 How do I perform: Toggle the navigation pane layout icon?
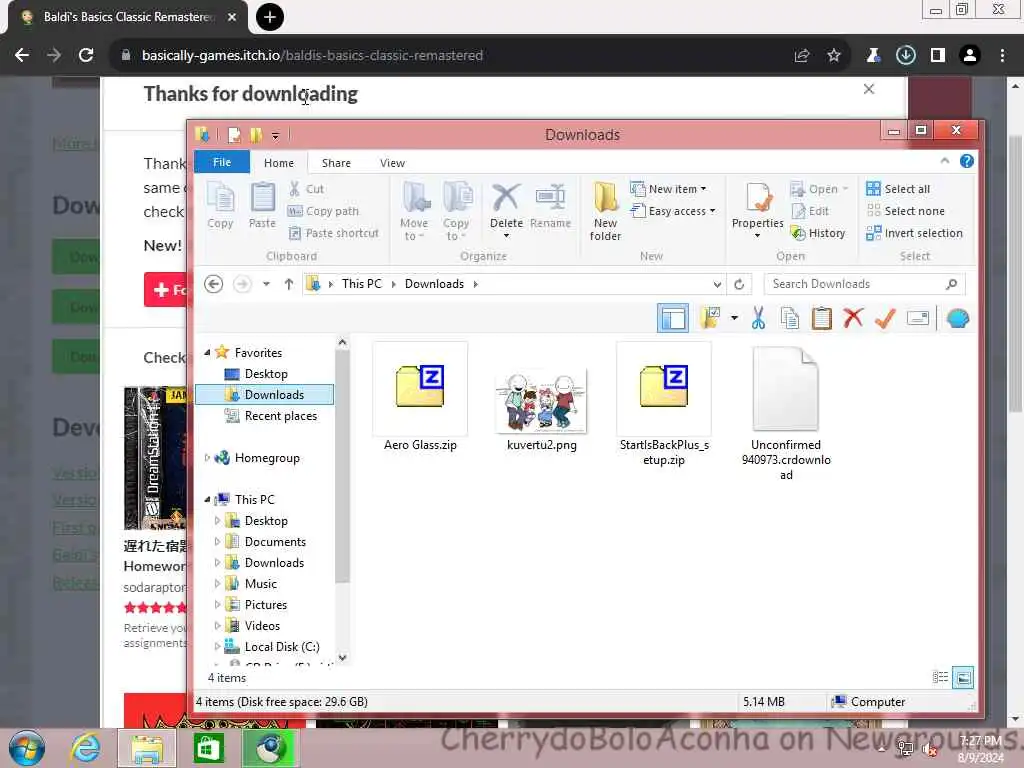tap(673, 319)
